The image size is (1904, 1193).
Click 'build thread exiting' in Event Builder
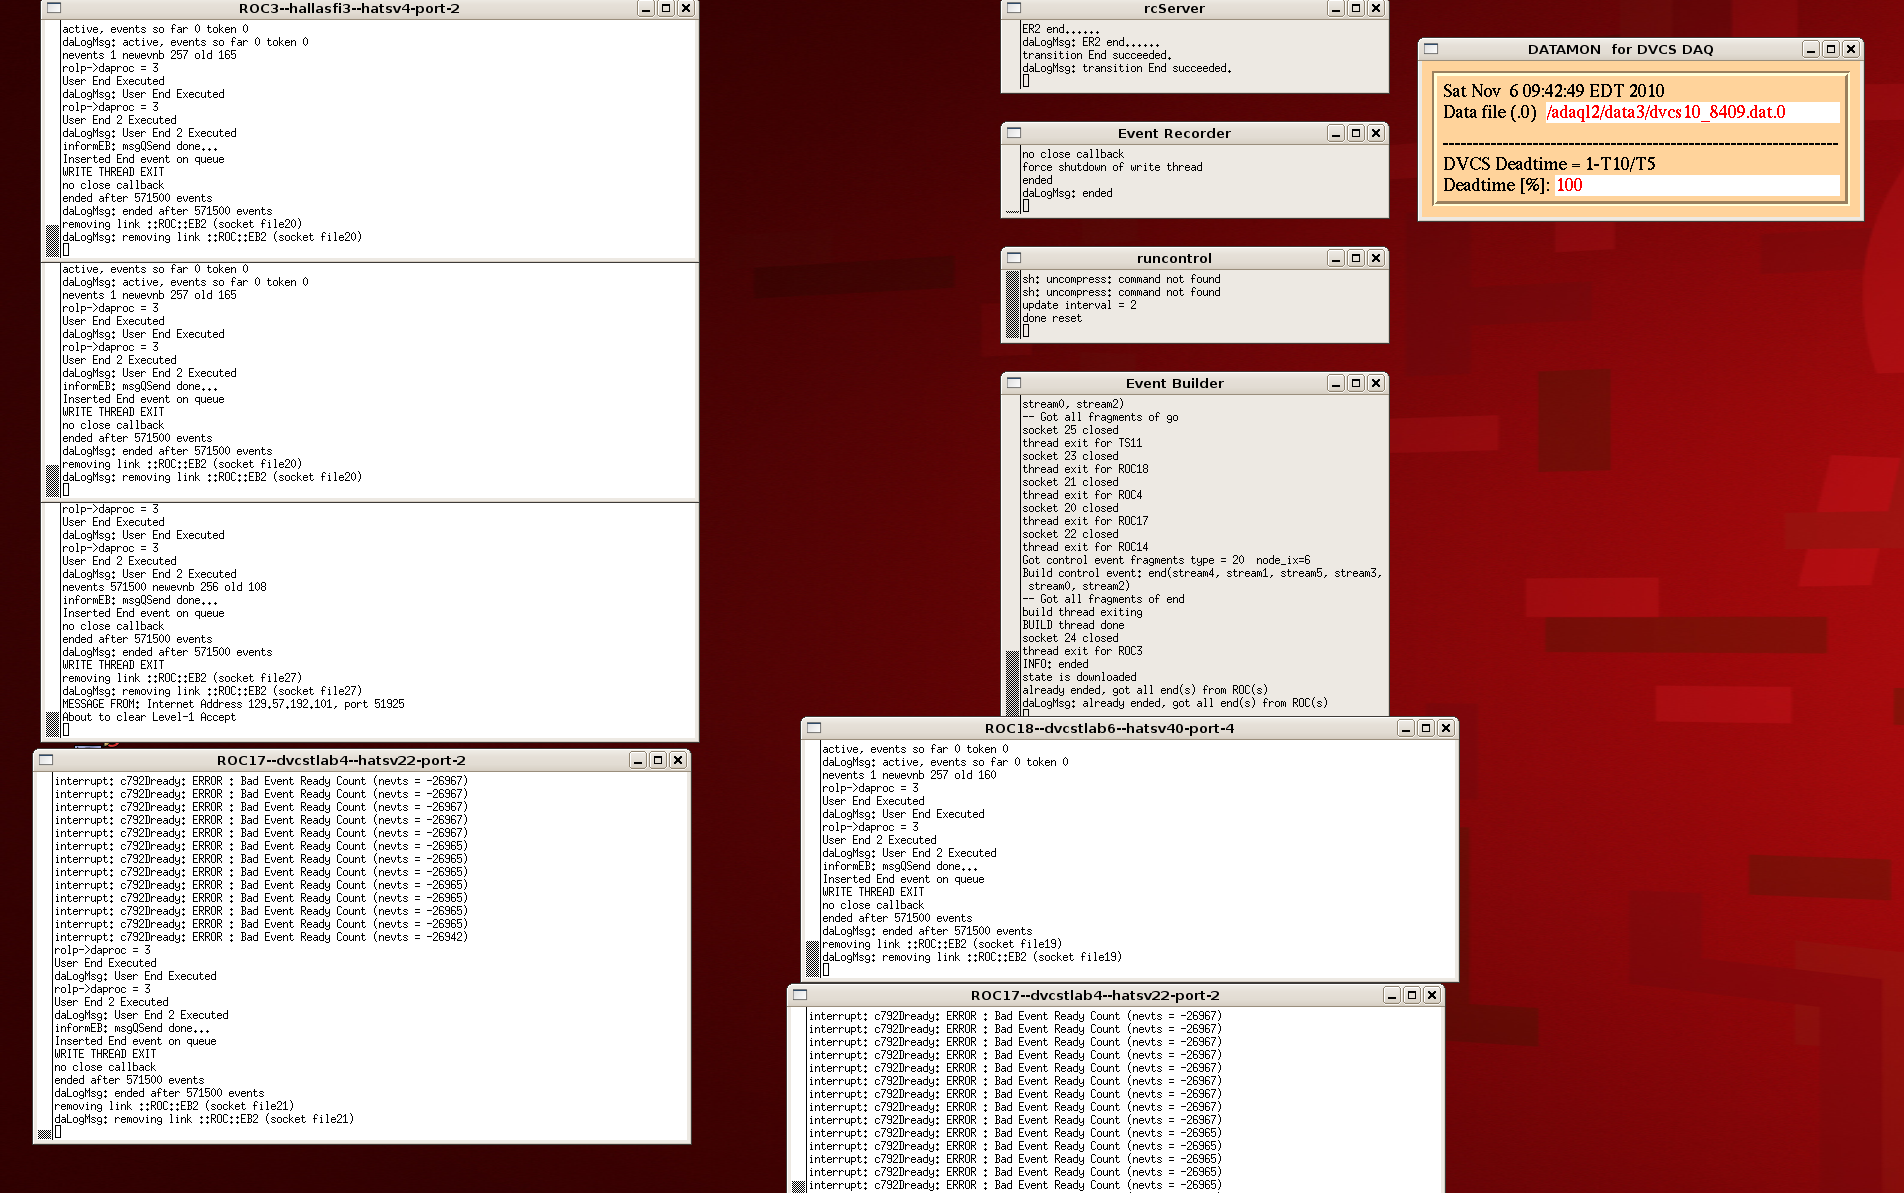point(1082,612)
